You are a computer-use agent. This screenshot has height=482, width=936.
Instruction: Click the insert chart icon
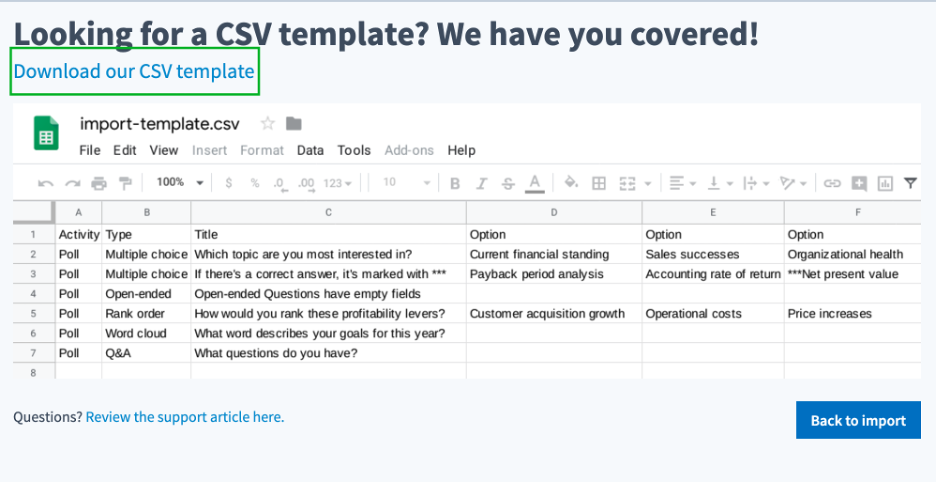(885, 183)
